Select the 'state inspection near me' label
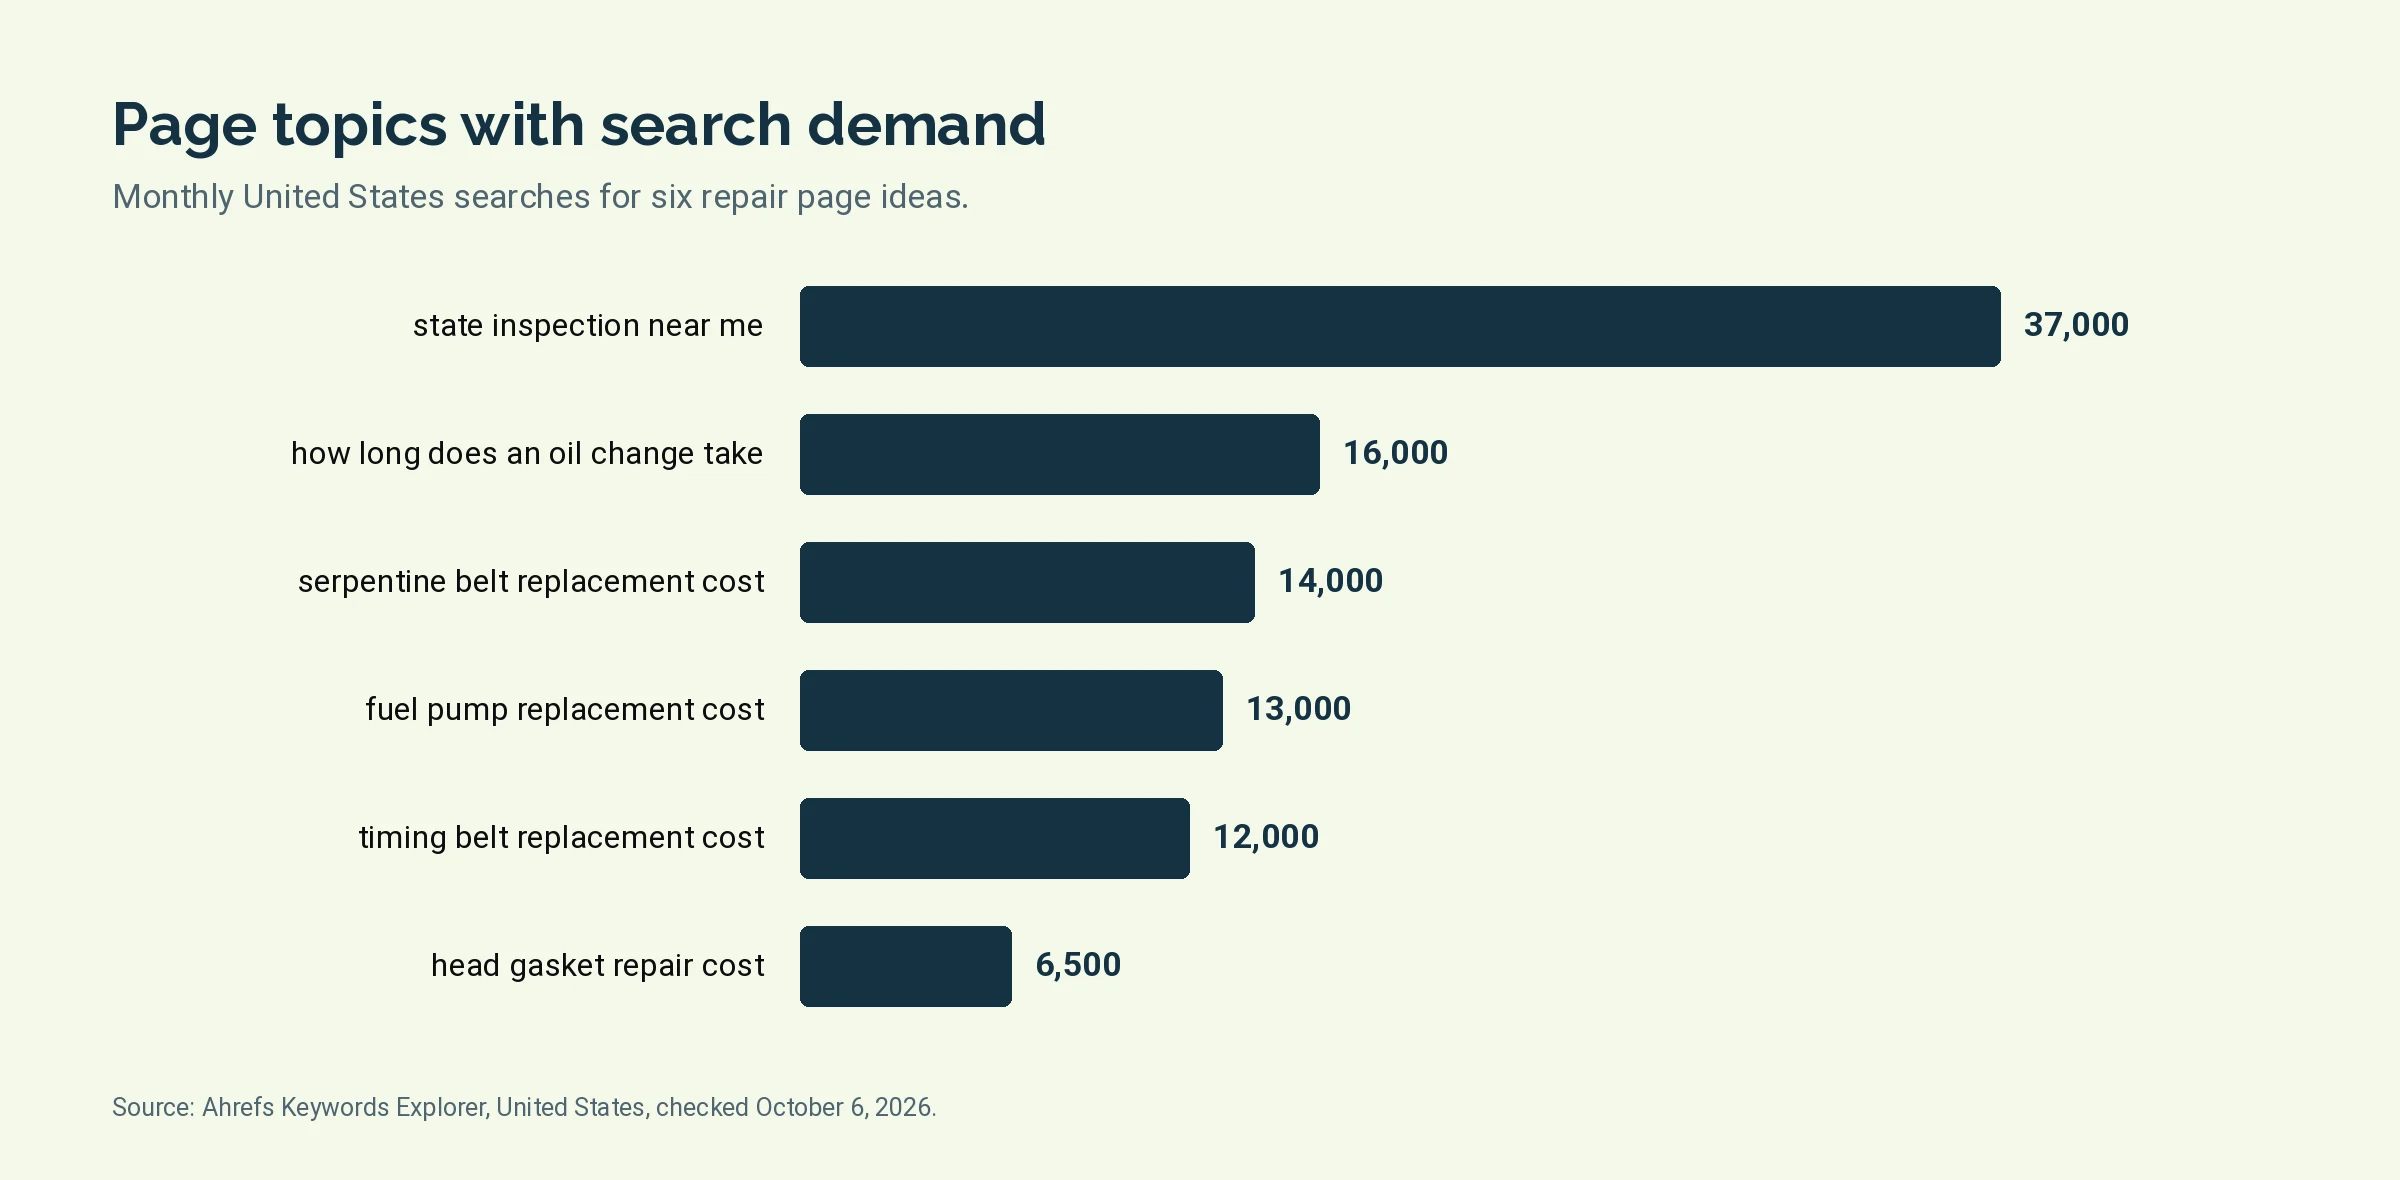Screen dimensions: 2400x1180 coord(588,326)
